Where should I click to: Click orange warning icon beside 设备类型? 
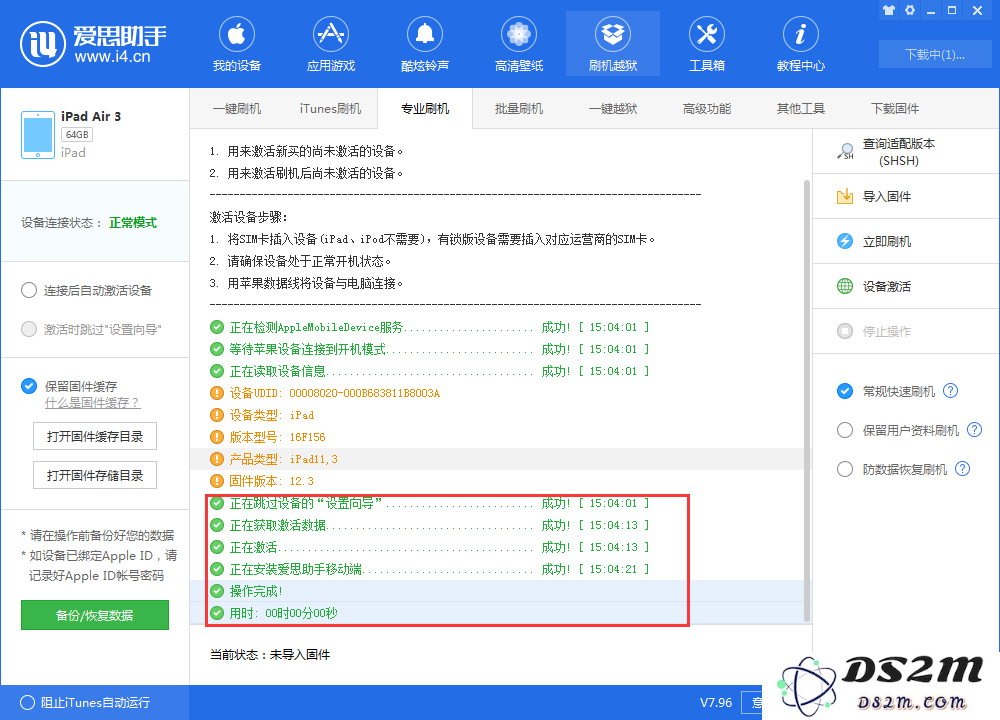point(217,415)
